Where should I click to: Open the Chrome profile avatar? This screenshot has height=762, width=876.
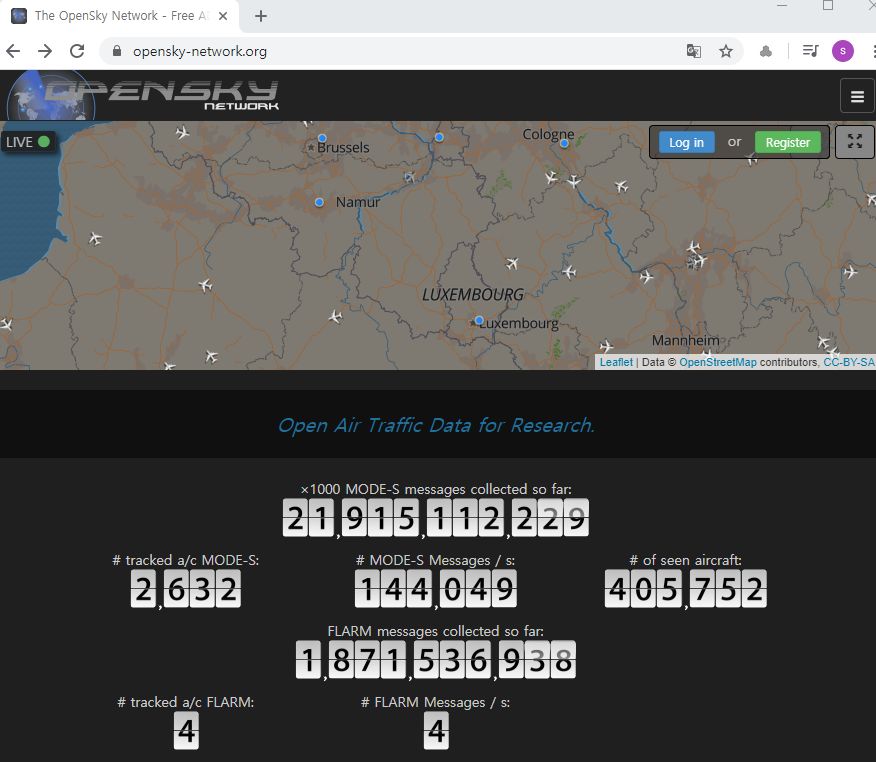coord(842,51)
